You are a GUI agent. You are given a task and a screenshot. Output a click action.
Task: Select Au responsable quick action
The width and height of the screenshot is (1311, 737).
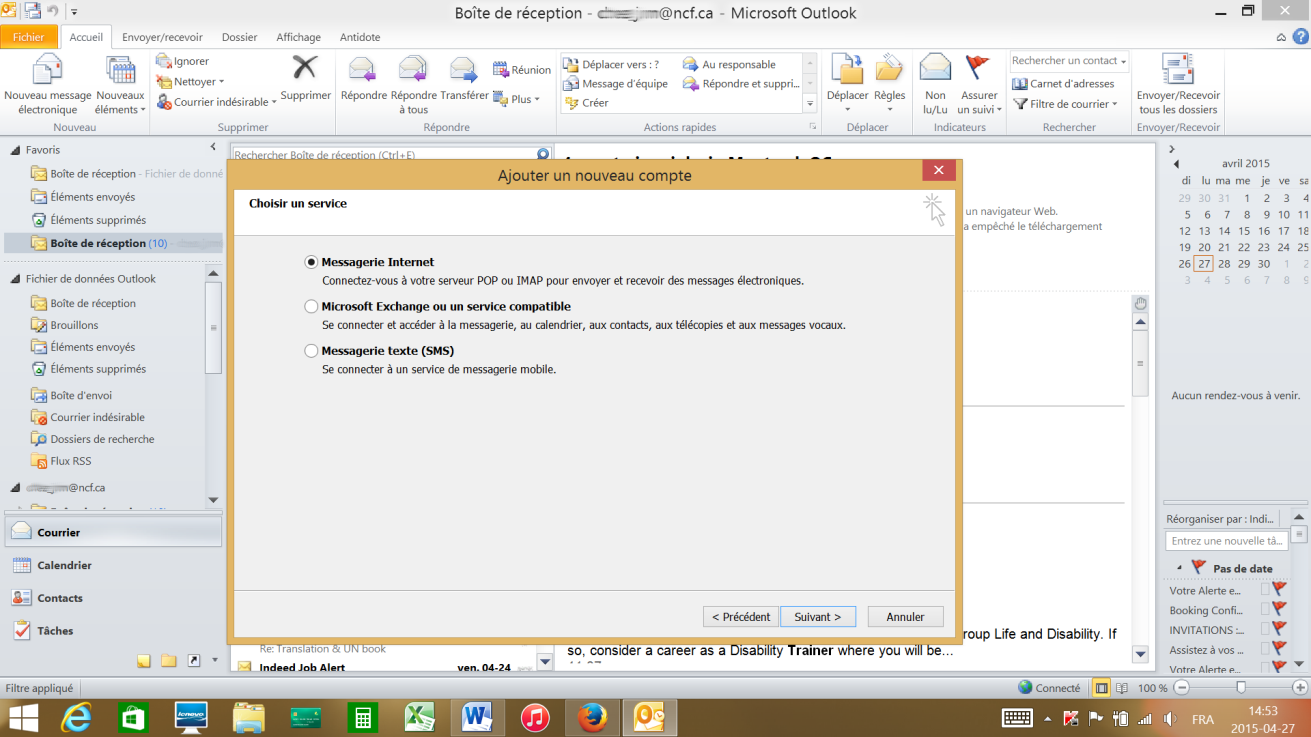point(730,65)
